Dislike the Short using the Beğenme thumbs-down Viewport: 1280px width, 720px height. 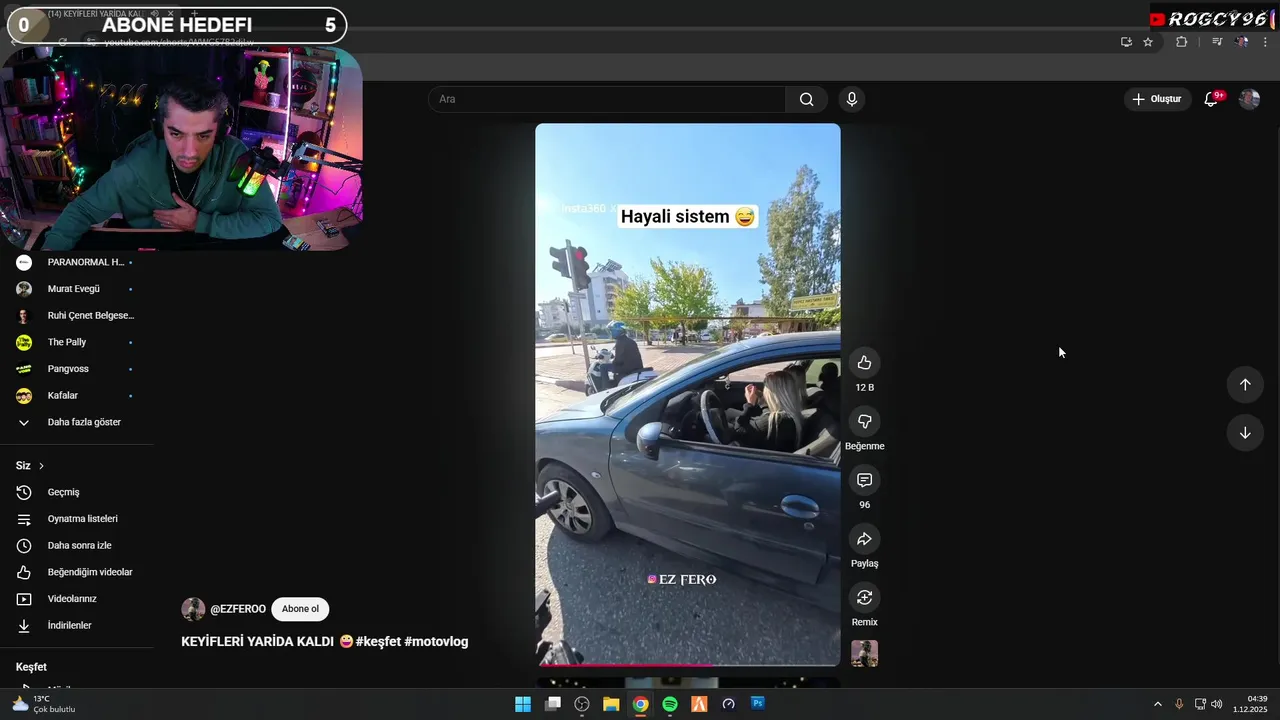coord(864,421)
